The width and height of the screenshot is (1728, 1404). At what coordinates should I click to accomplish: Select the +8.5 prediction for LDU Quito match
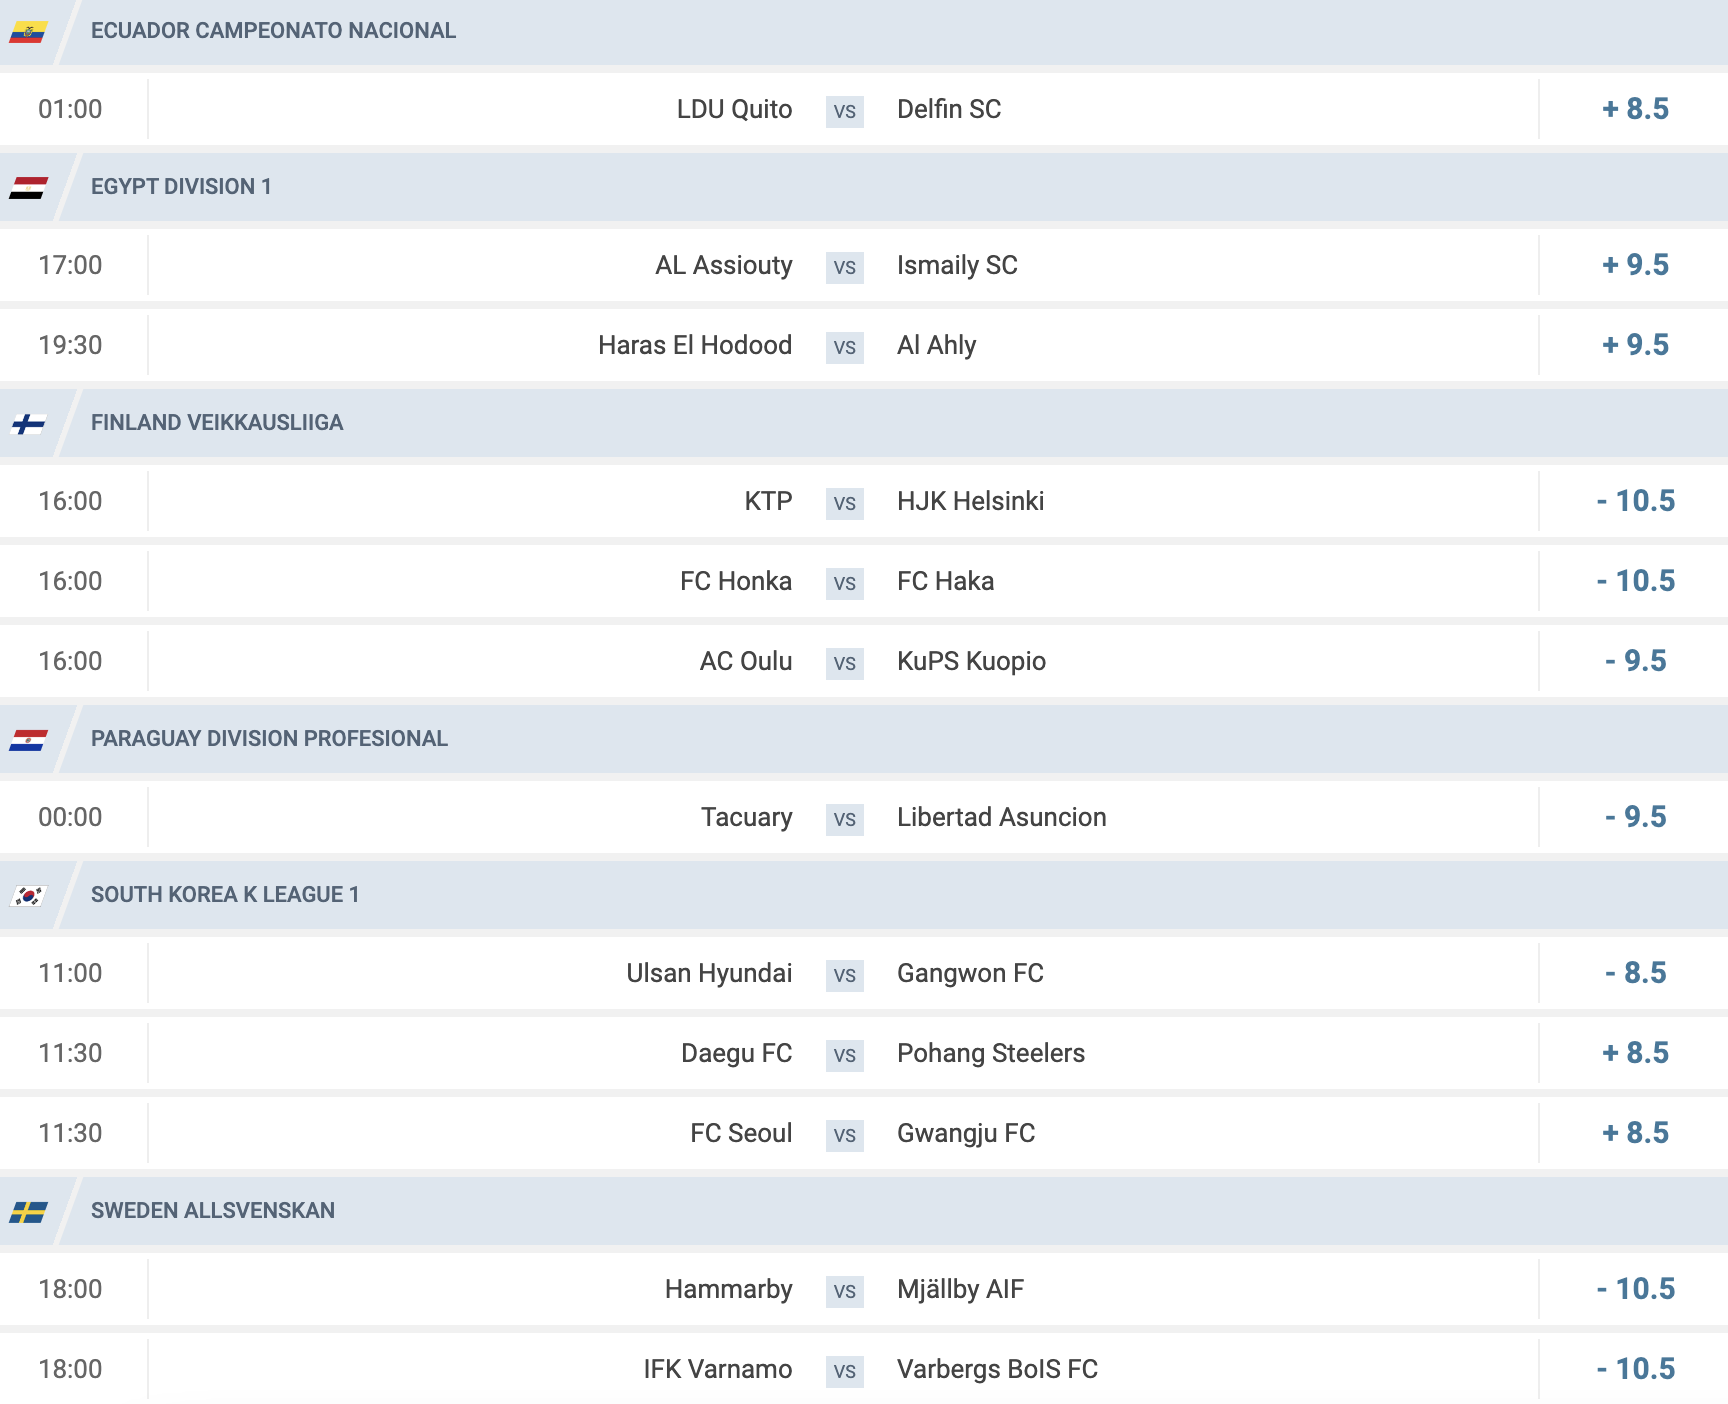[1635, 109]
